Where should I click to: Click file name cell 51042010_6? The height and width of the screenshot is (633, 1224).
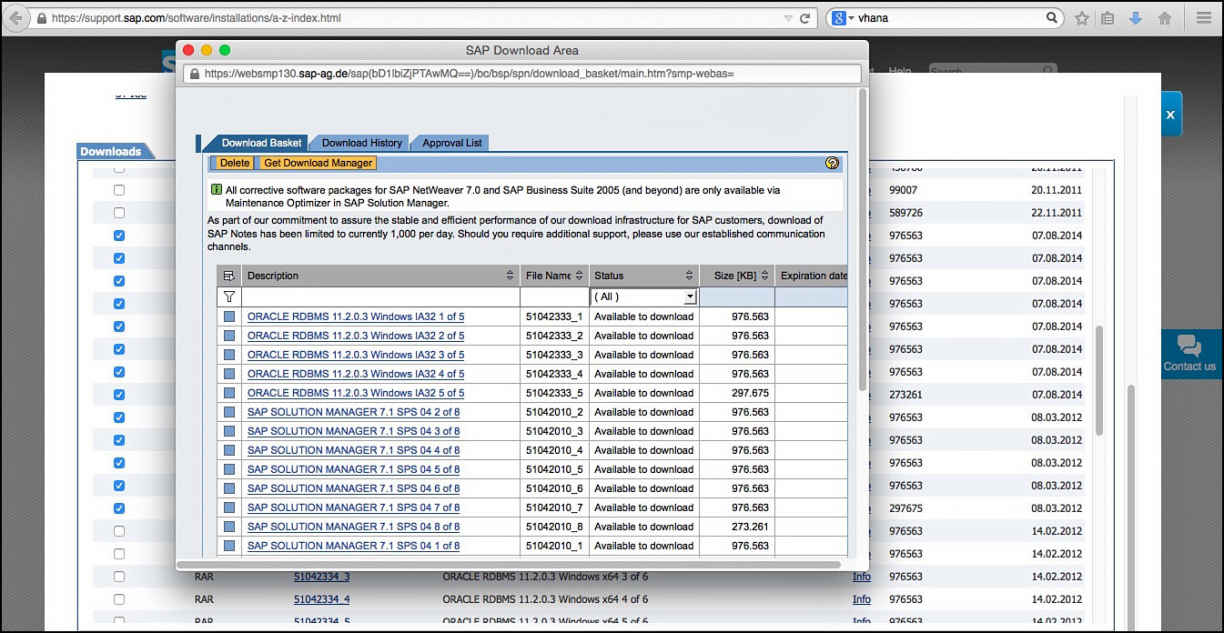(555, 489)
